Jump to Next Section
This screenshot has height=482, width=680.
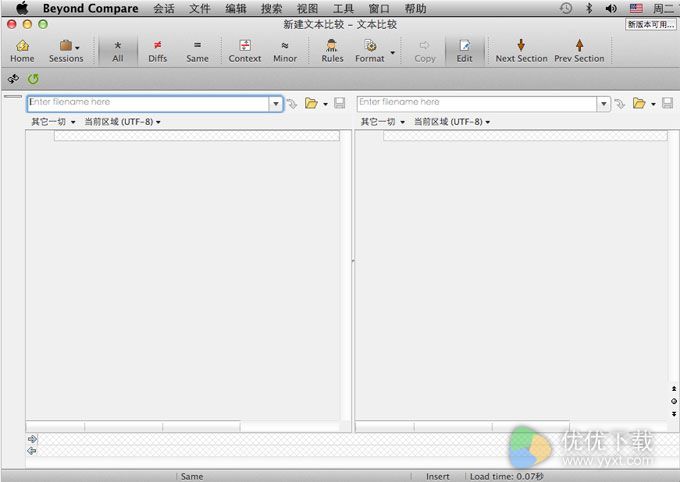(521, 51)
